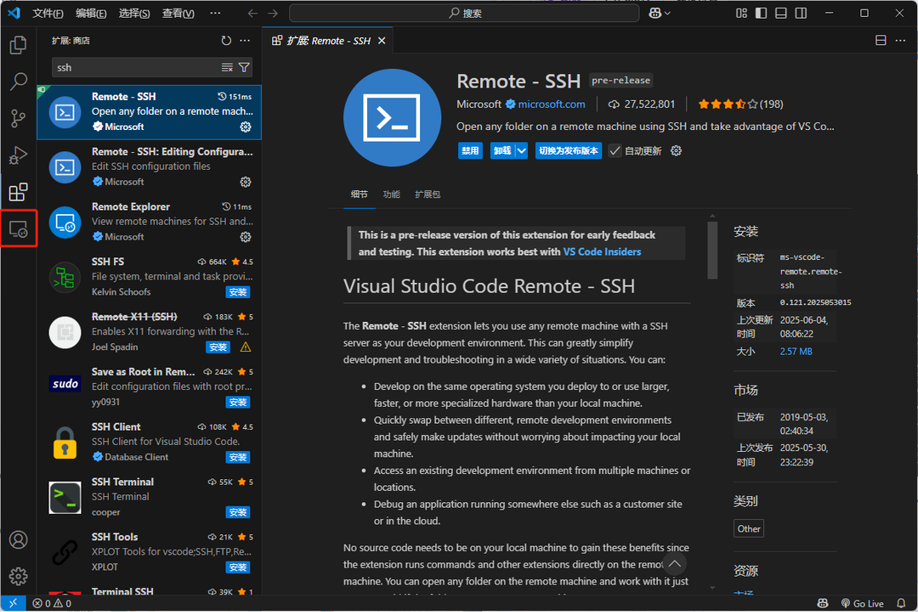Open the title bar overflow menu ellipsis

[x=215, y=13]
